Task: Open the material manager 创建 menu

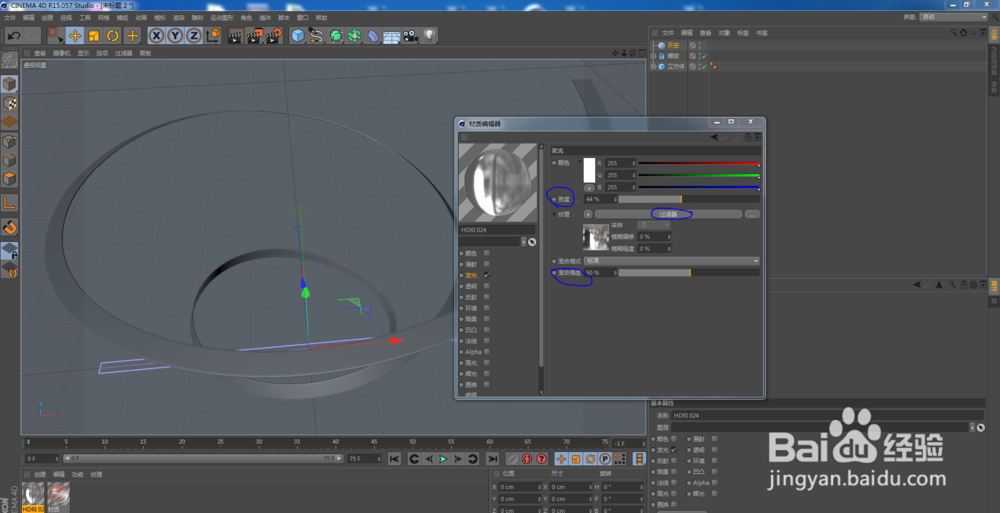Action: coord(40,475)
